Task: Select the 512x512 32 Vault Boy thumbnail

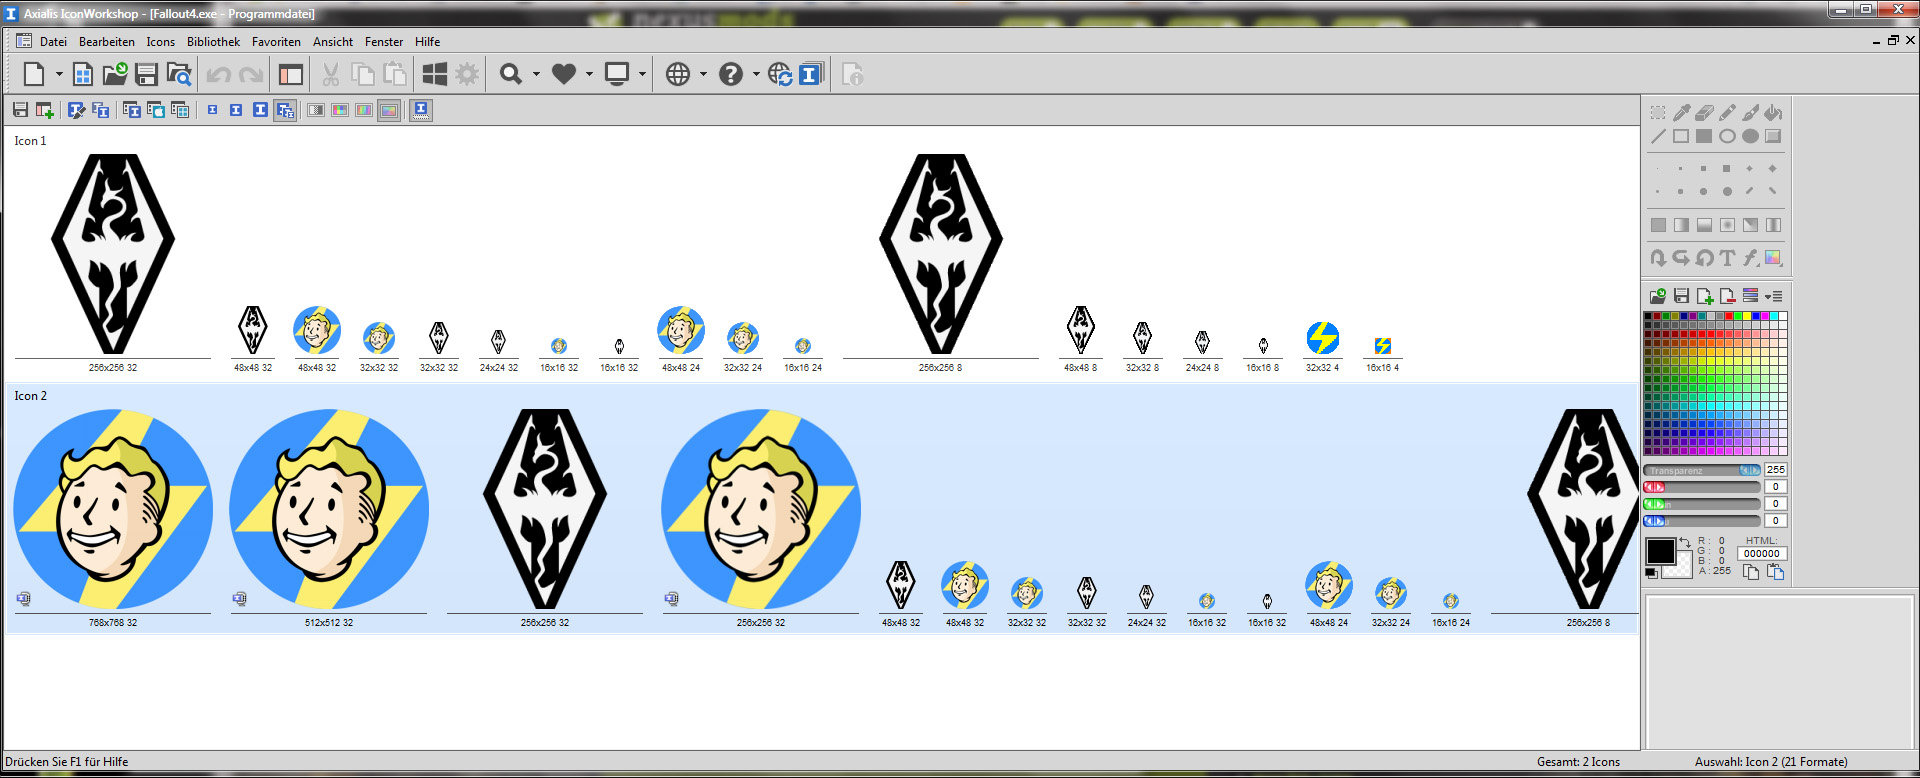Action: pos(329,509)
